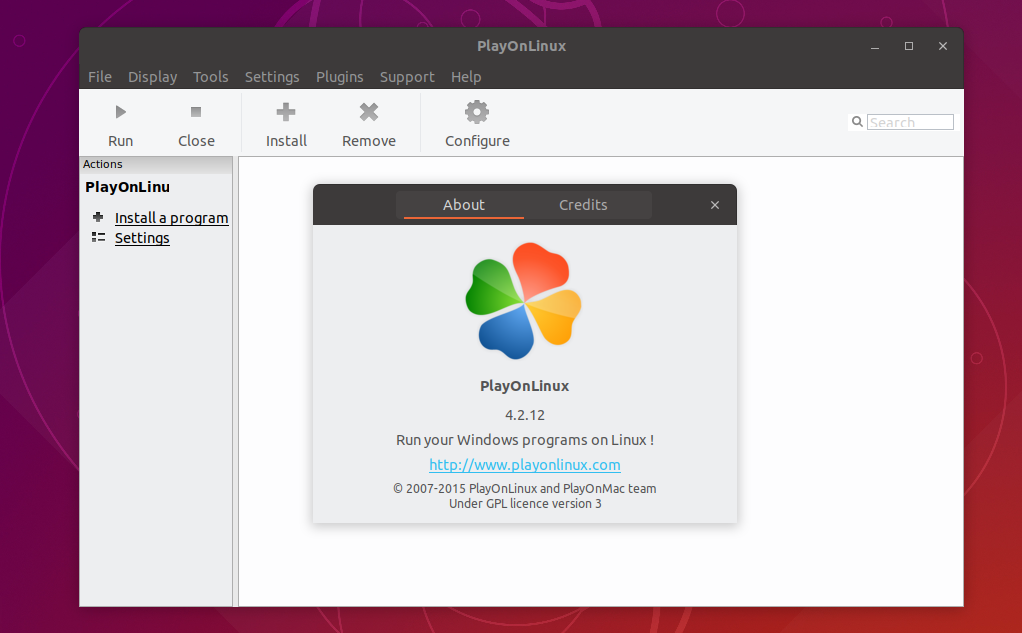Click the Install plus toolbar icon
This screenshot has width=1022, height=633.
tap(285, 112)
